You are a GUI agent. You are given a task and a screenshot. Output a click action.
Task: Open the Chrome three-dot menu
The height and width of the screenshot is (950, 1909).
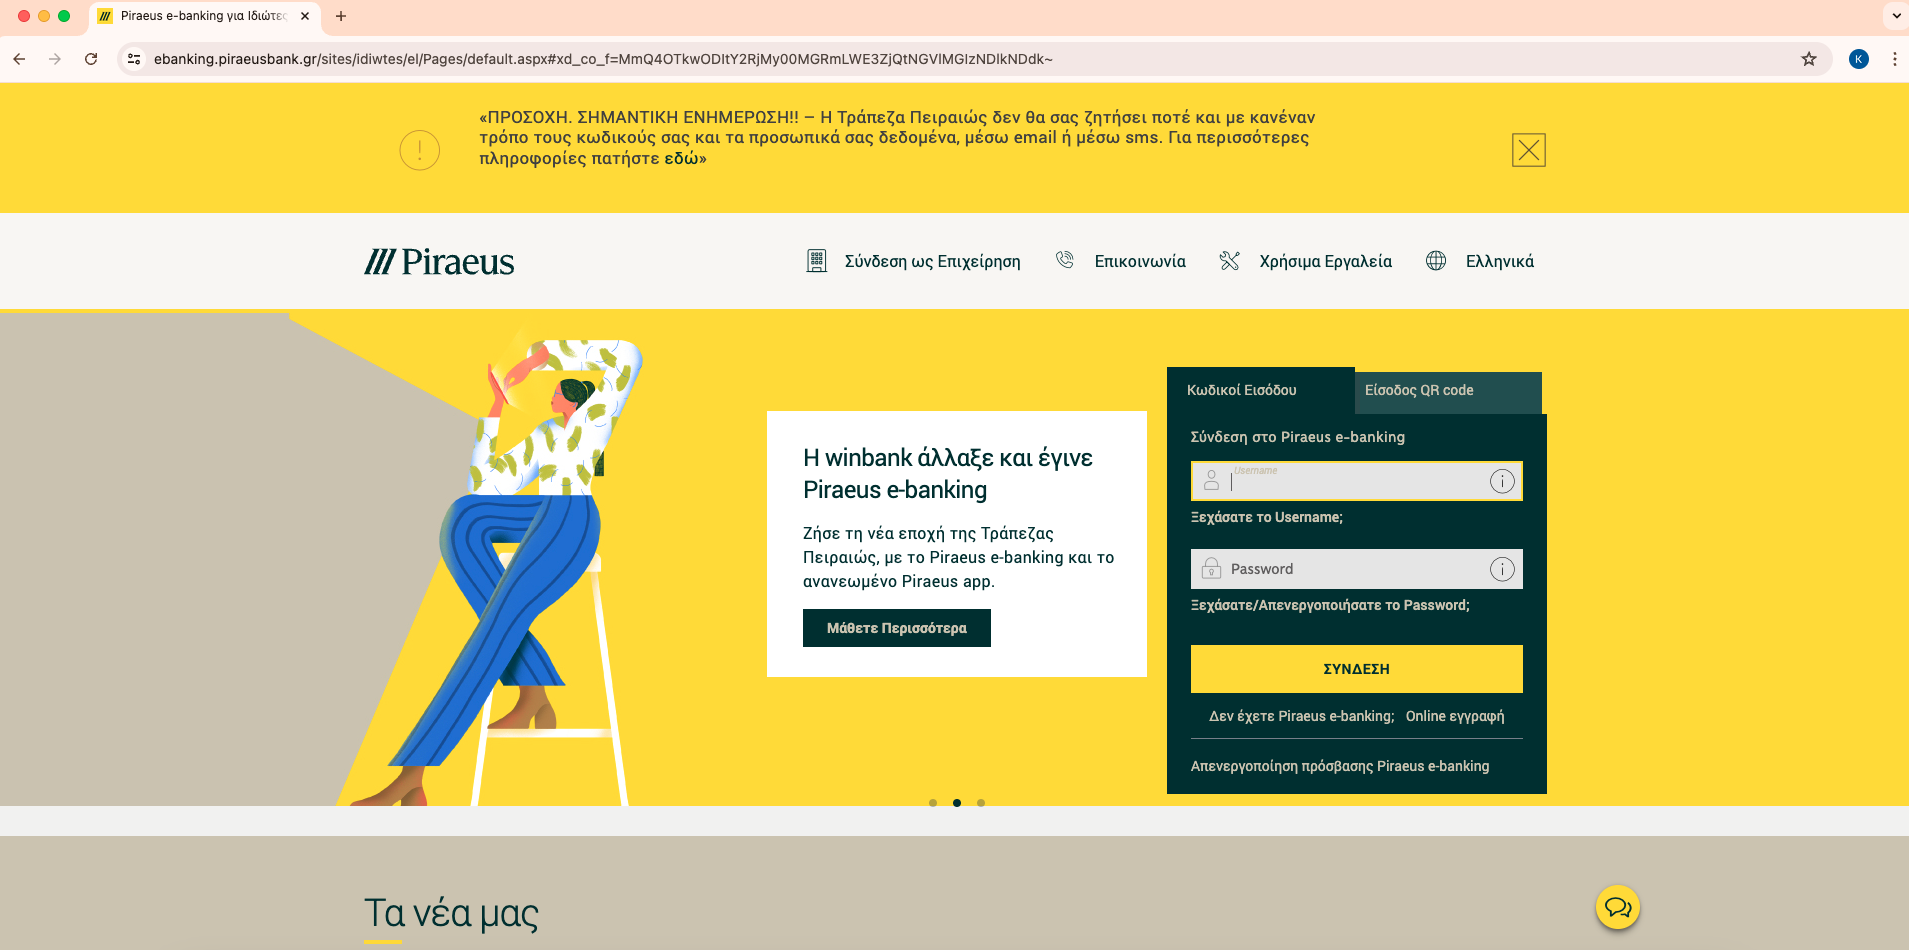pos(1894,59)
